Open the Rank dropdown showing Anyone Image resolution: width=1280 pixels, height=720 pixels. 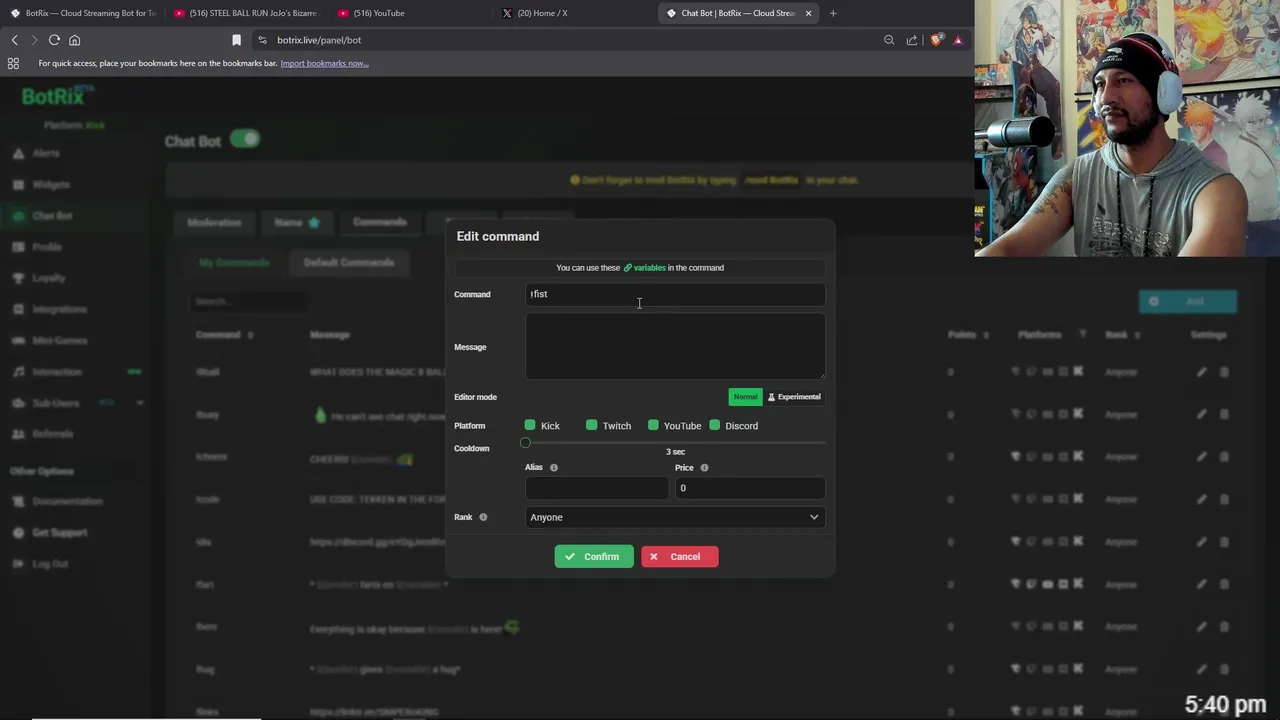pyautogui.click(x=675, y=517)
